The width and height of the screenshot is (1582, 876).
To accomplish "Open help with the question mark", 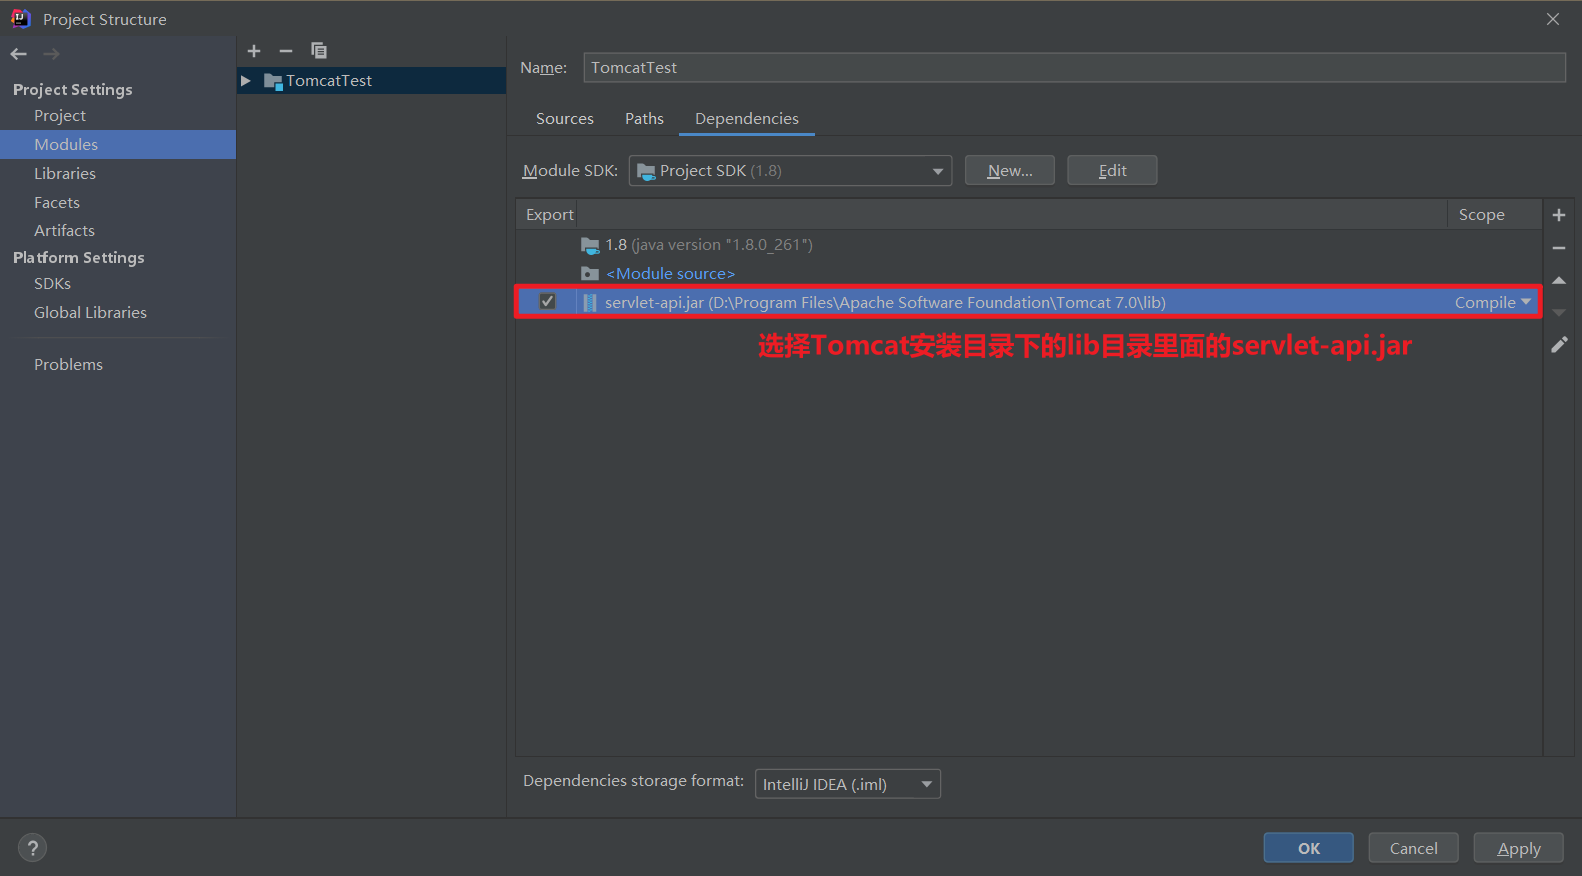I will click(32, 848).
